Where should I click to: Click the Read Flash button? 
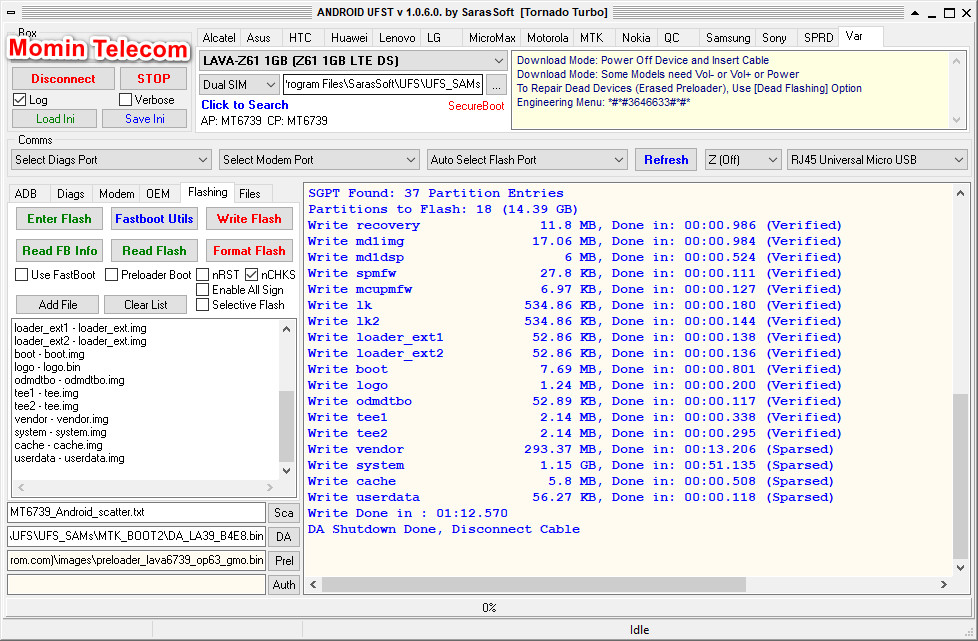tap(154, 251)
